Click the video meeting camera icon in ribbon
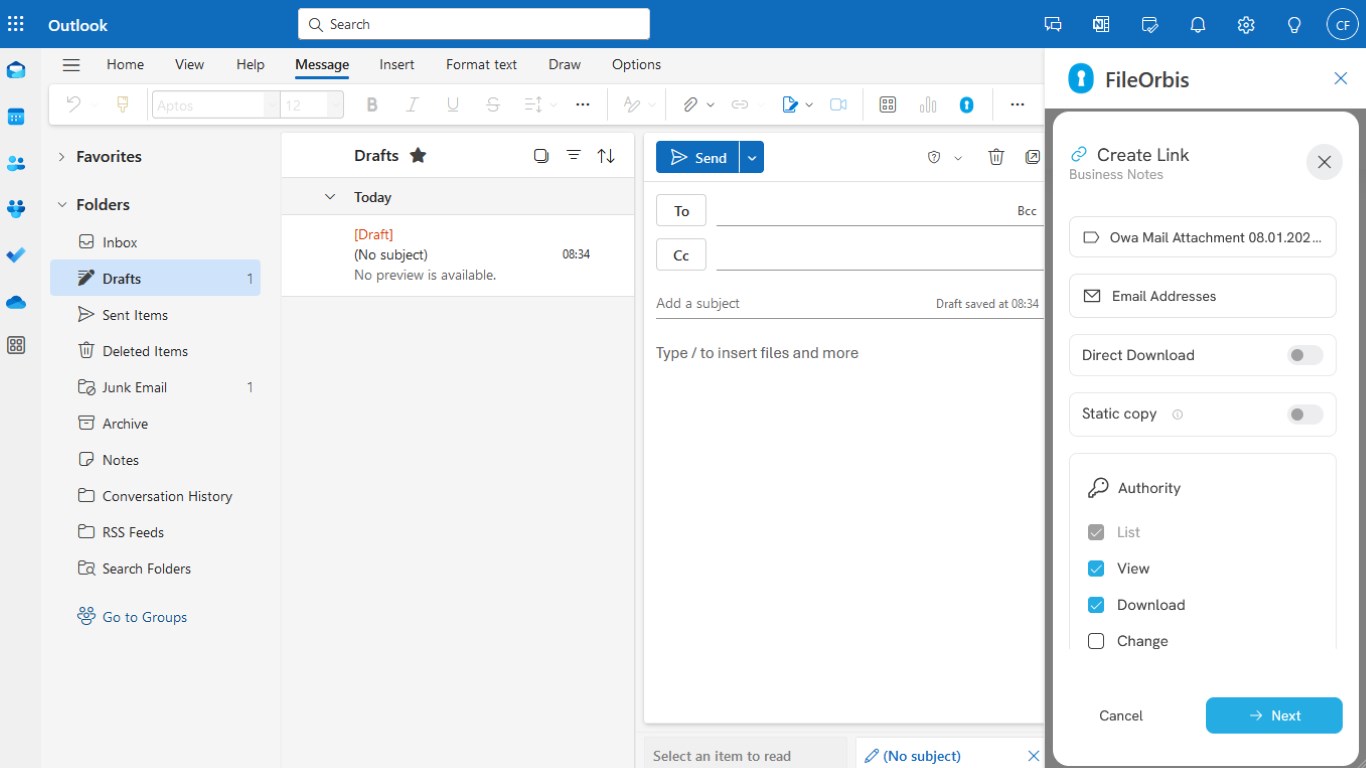The height and width of the screenshot is (768, 1366). (839, 104)
